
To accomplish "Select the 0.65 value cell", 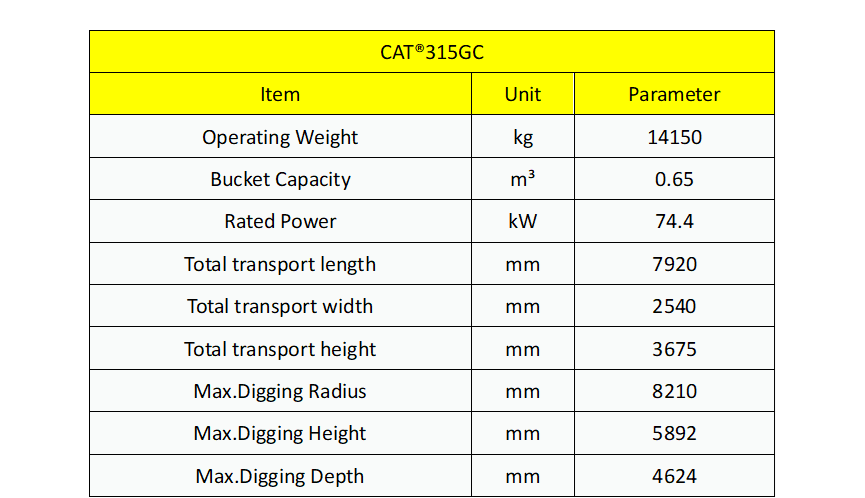I will [x=674, y=179].
